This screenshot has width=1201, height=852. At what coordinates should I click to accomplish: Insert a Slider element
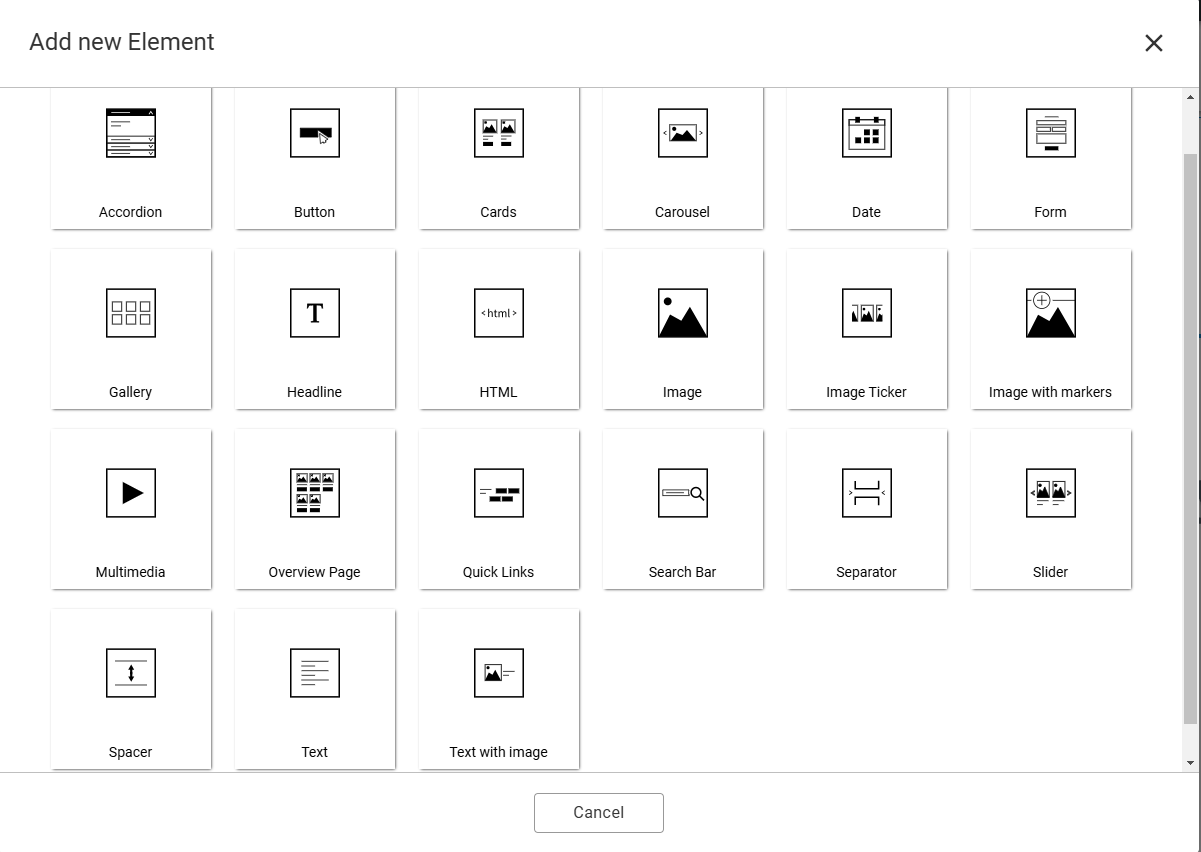(1051, 509)
